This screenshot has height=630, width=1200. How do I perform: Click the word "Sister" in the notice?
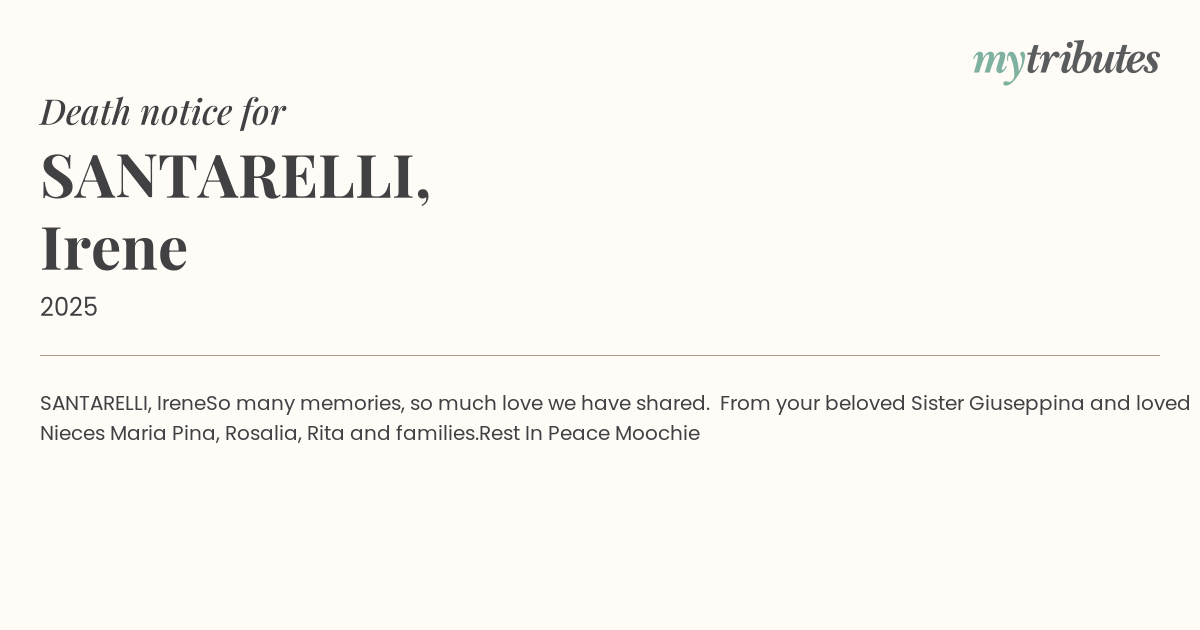[x=937, y=404]
